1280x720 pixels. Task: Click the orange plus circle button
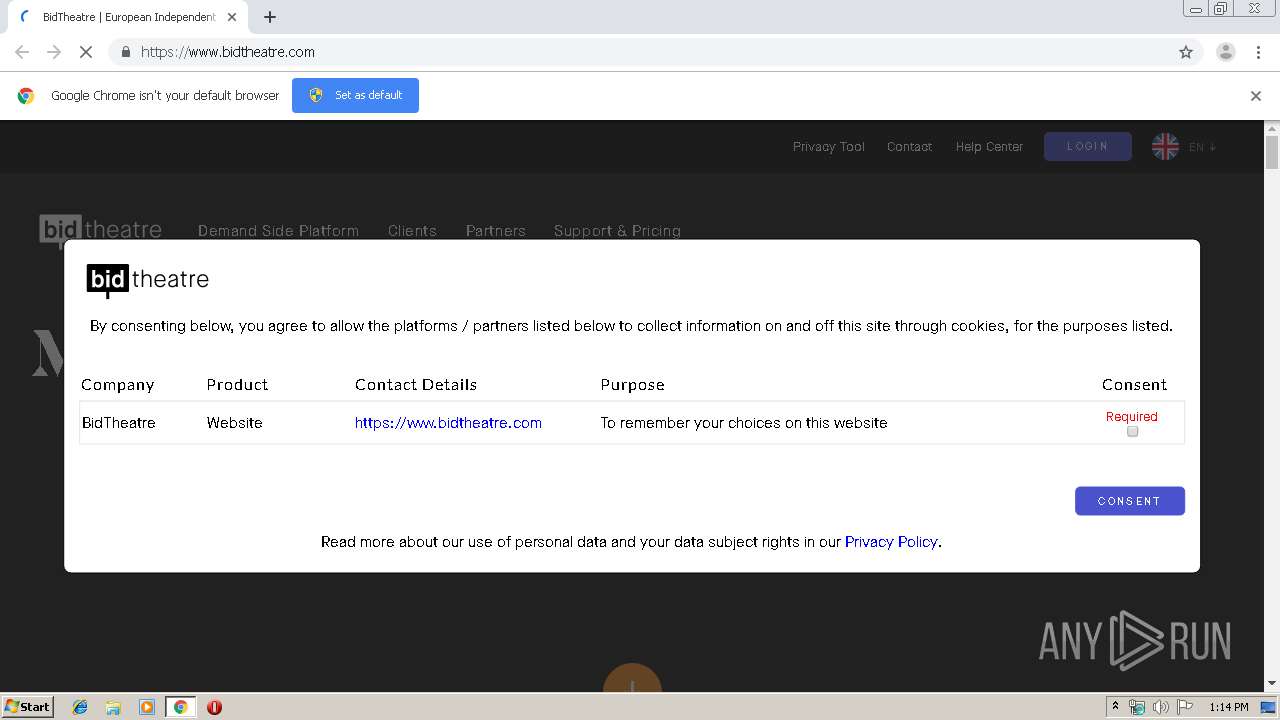632,677
